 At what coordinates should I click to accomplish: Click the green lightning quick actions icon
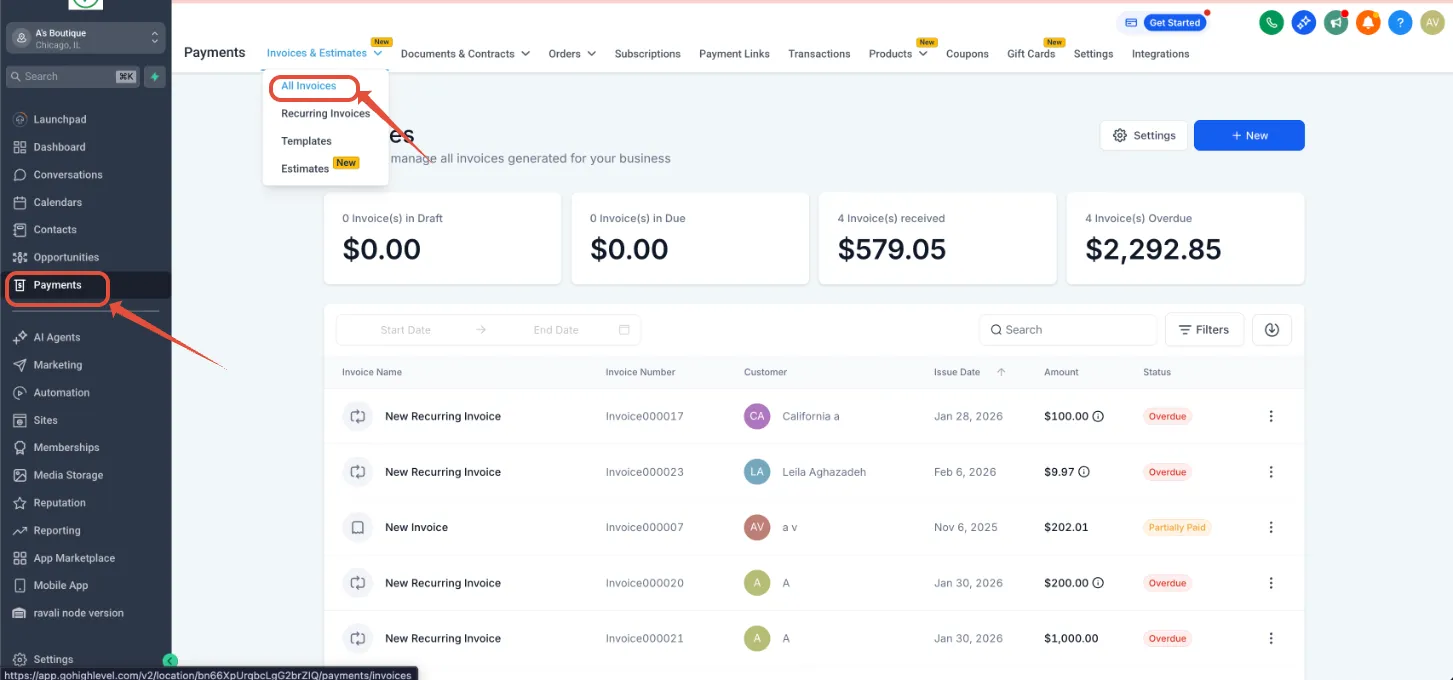[x=155, y=76]
